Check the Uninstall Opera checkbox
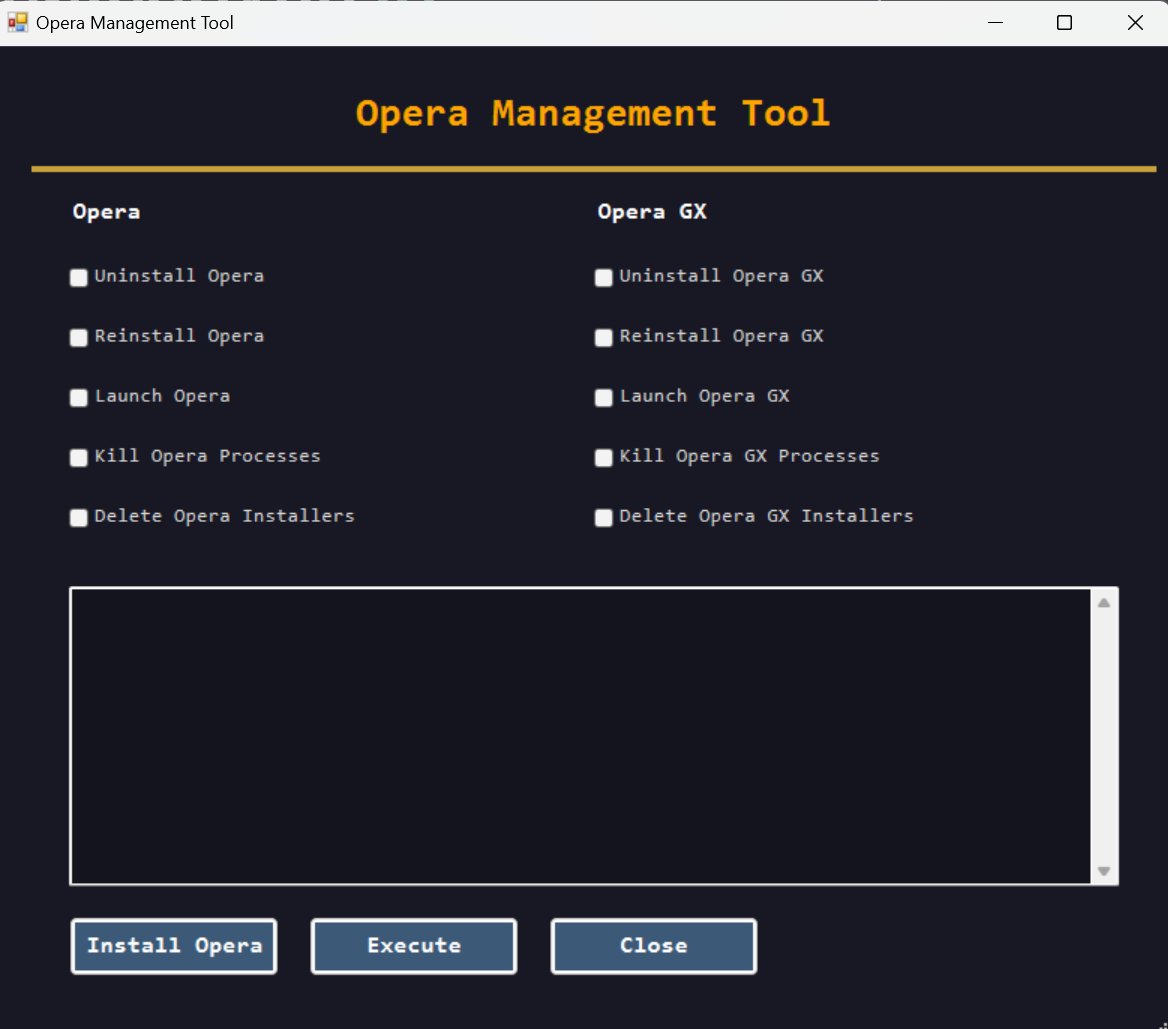The width and height of the screenshot is (1168, 1029). tap(79, 277)
